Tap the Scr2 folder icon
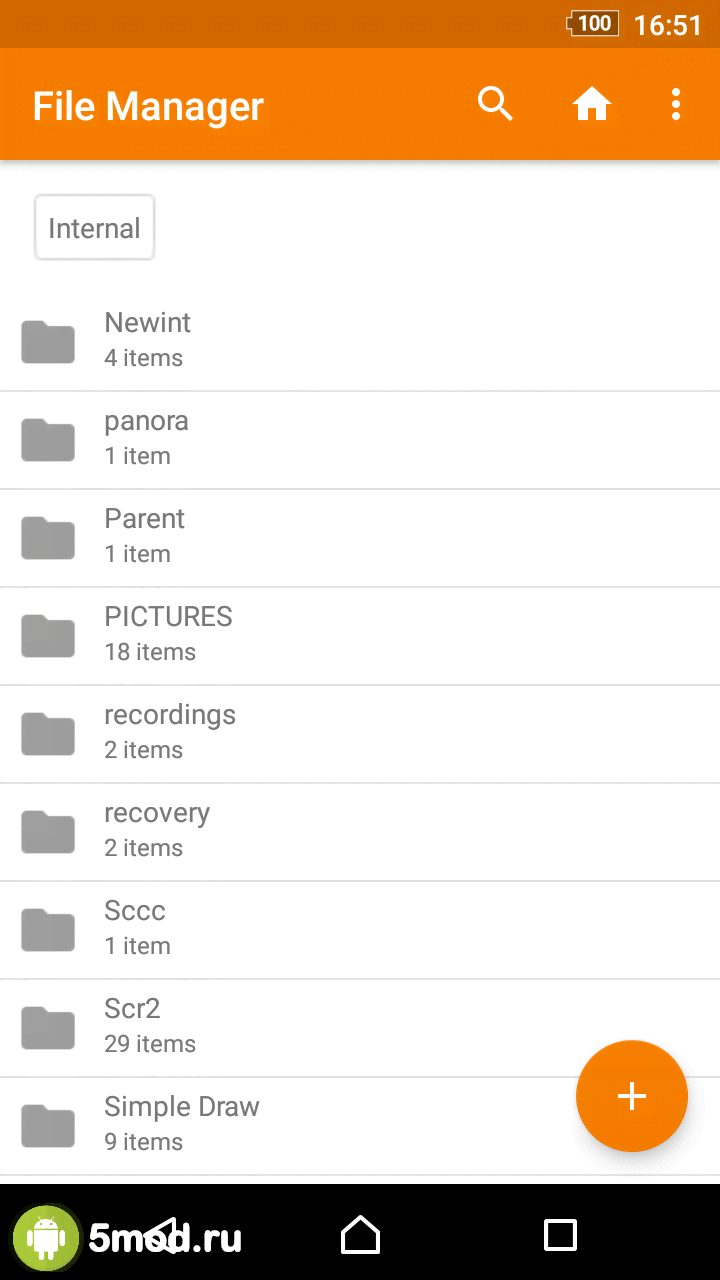Screen dimensions: 720x1280 (x=48, y=1028)
